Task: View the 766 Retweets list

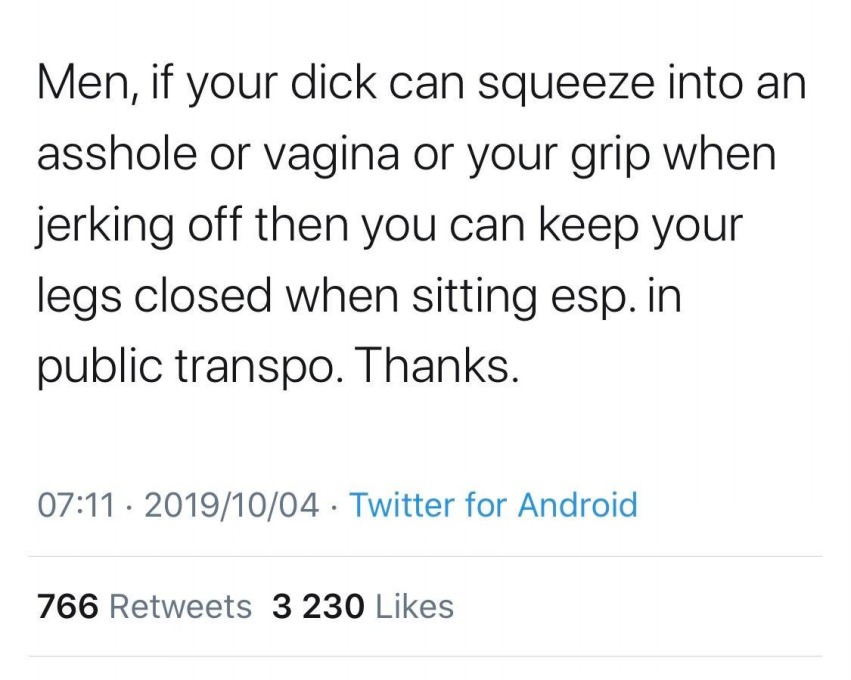Action: [x=144, y=607]
